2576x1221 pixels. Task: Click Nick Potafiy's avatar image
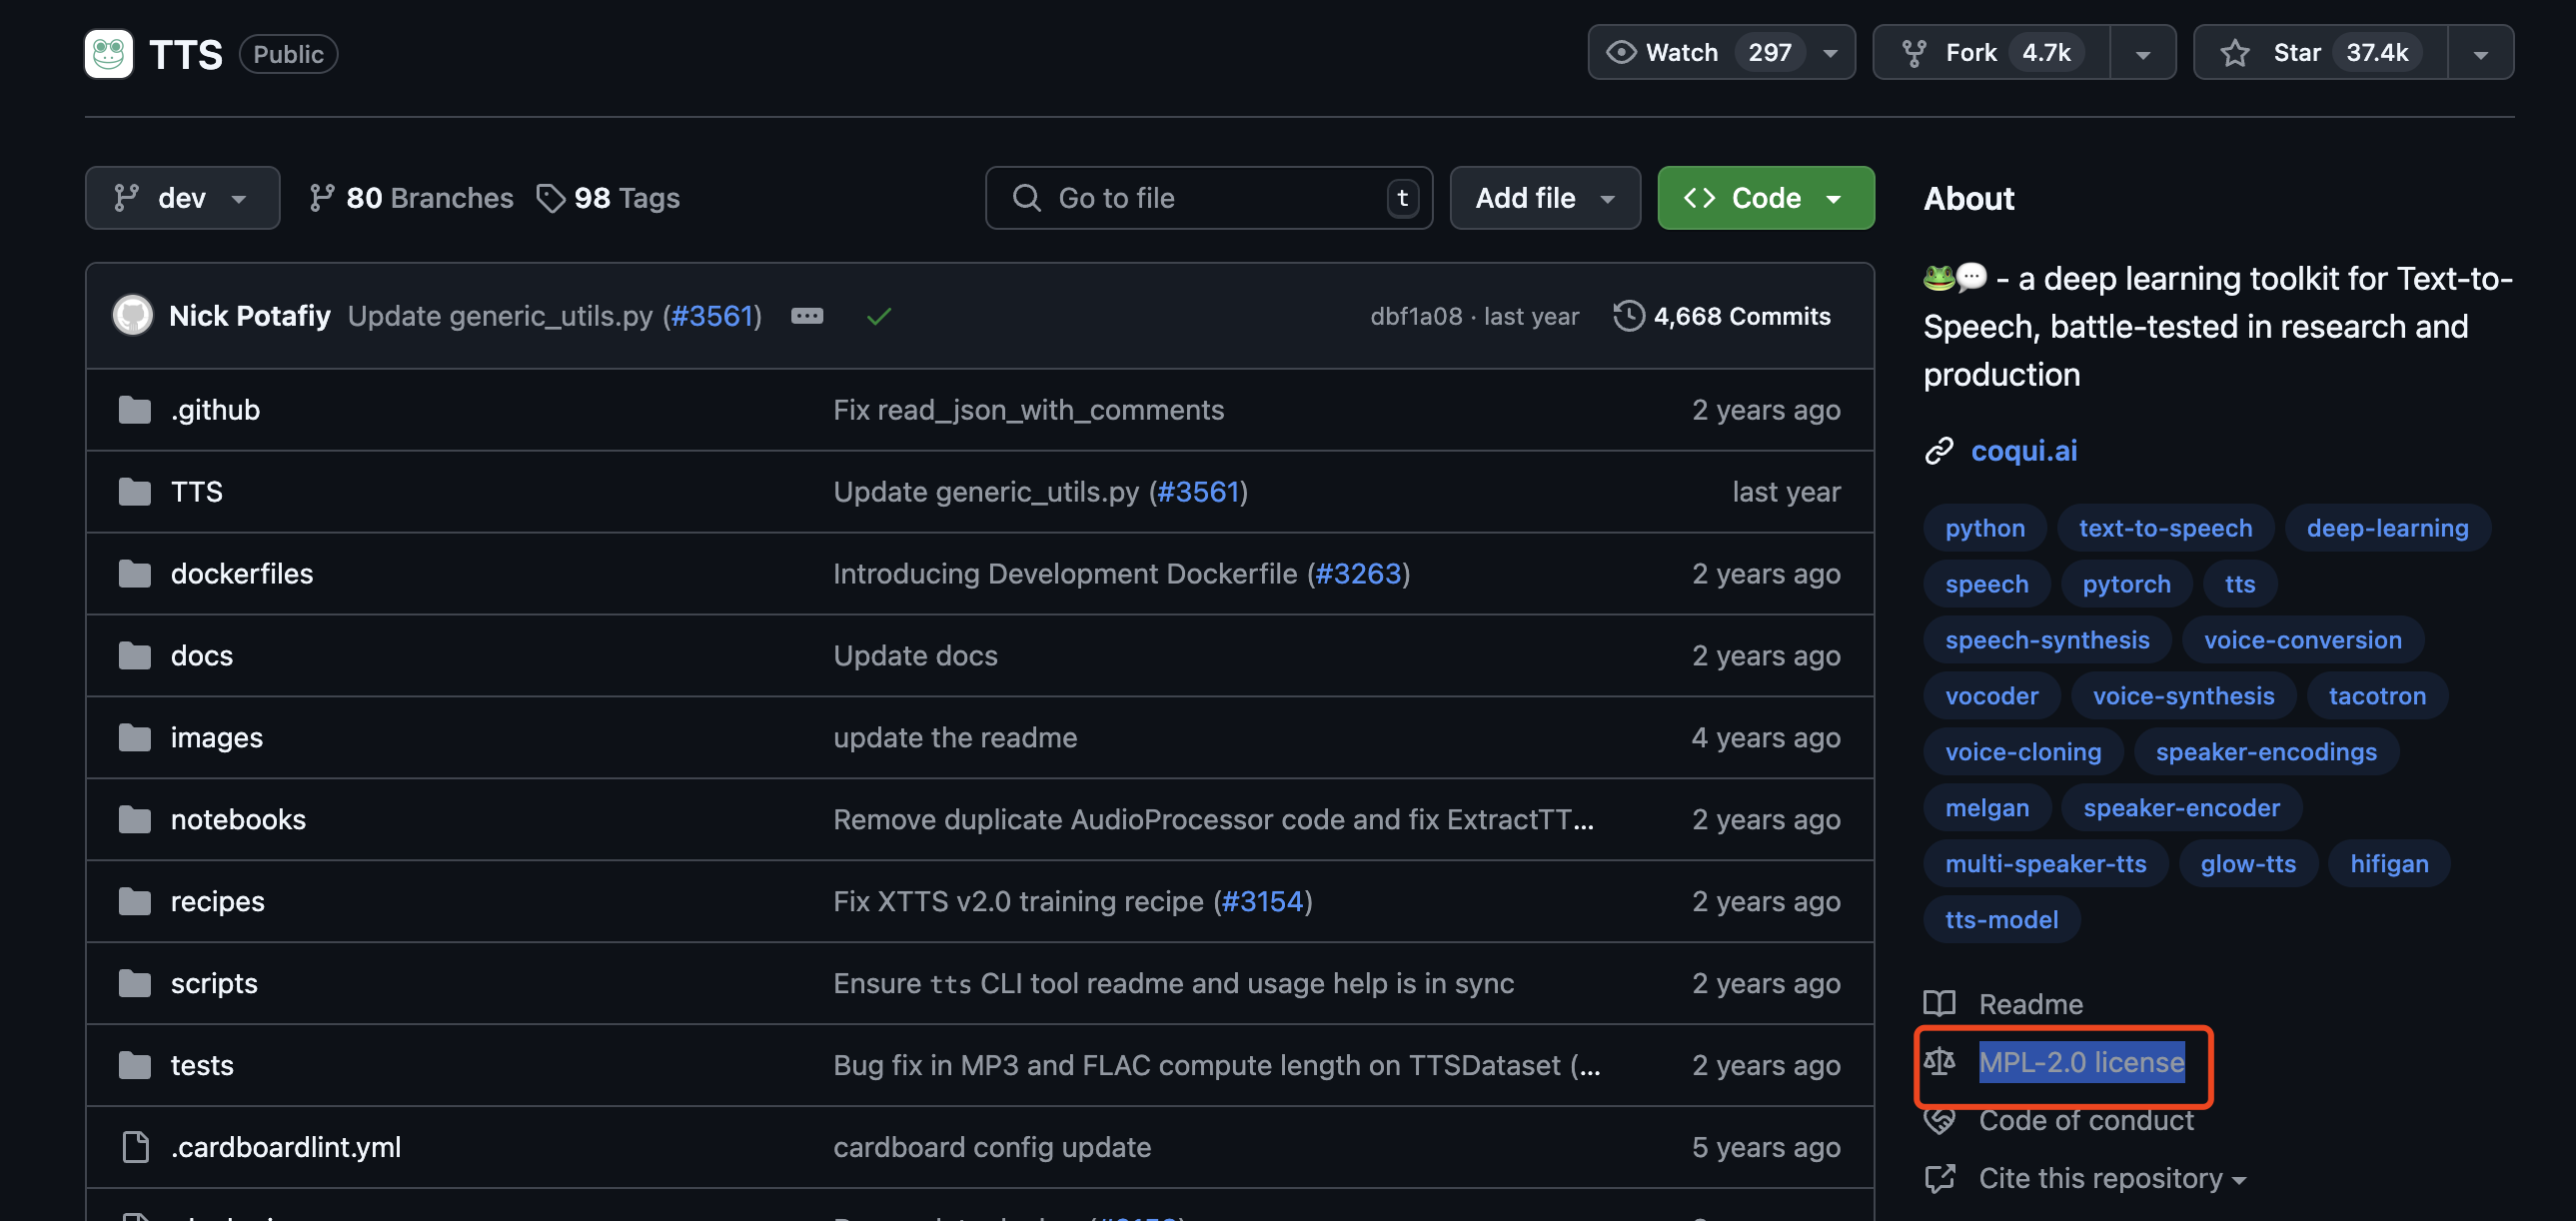click(133, 316)
